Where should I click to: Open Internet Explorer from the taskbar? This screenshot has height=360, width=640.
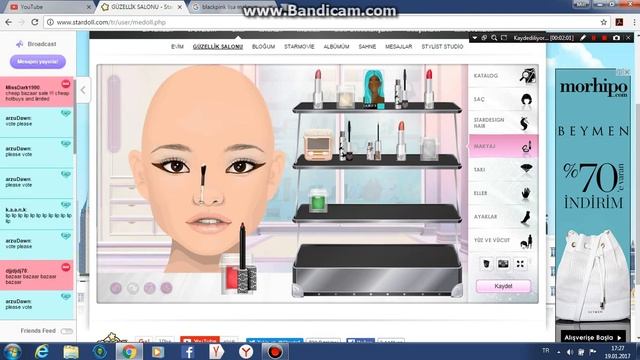[42, 352]
